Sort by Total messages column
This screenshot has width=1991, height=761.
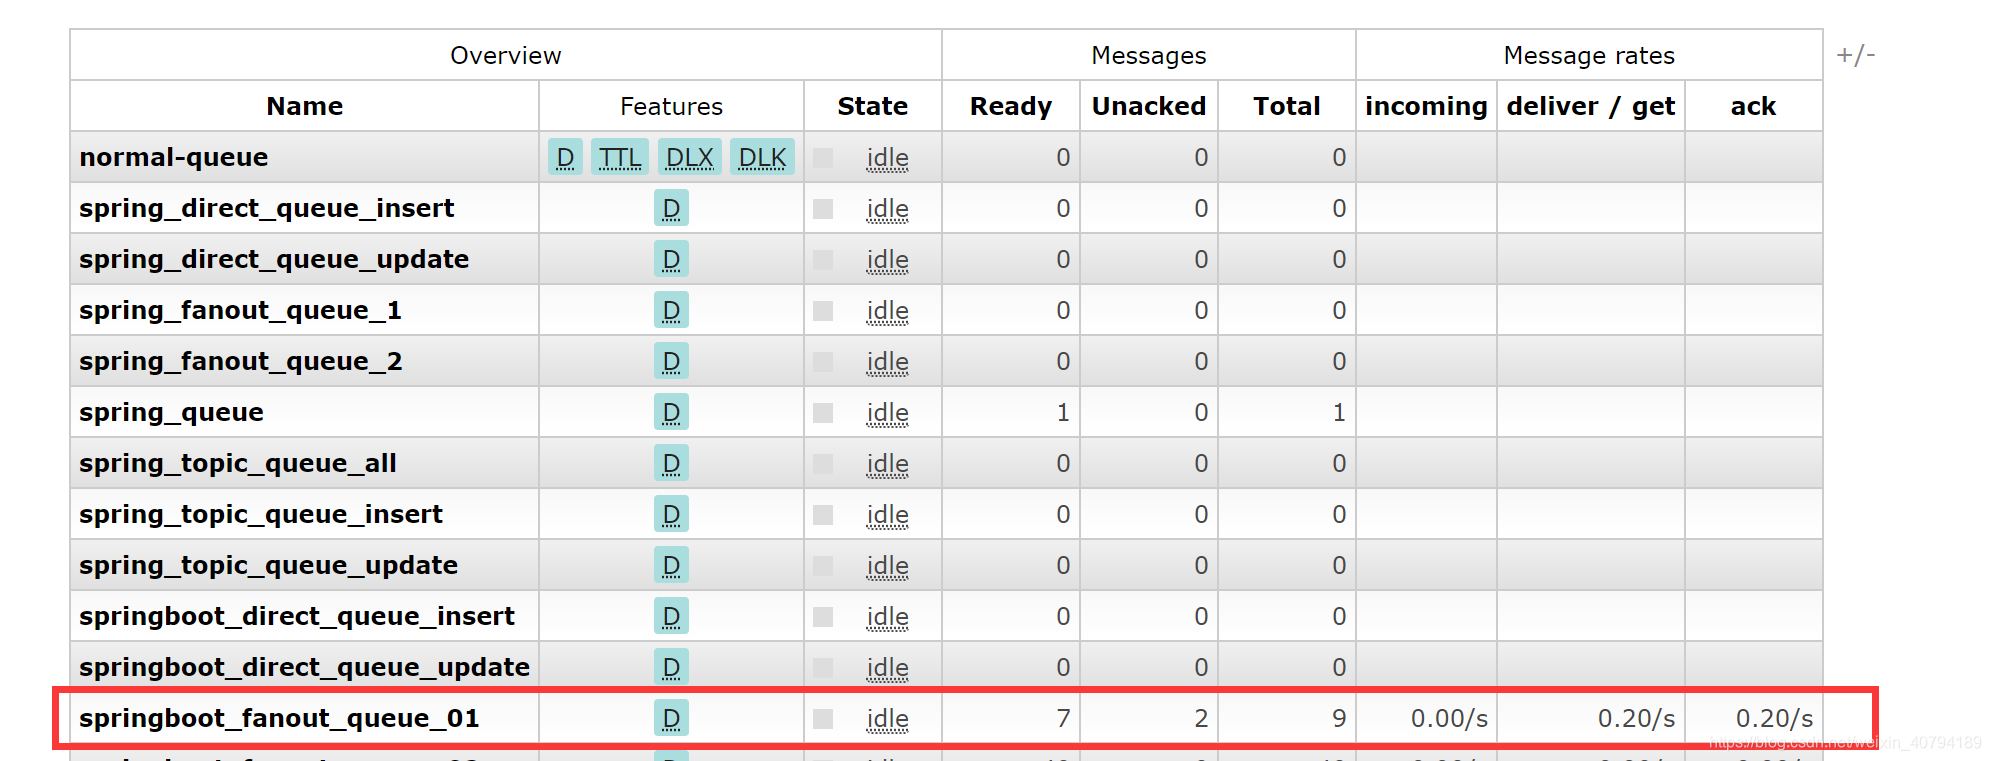pos(1287,106)
